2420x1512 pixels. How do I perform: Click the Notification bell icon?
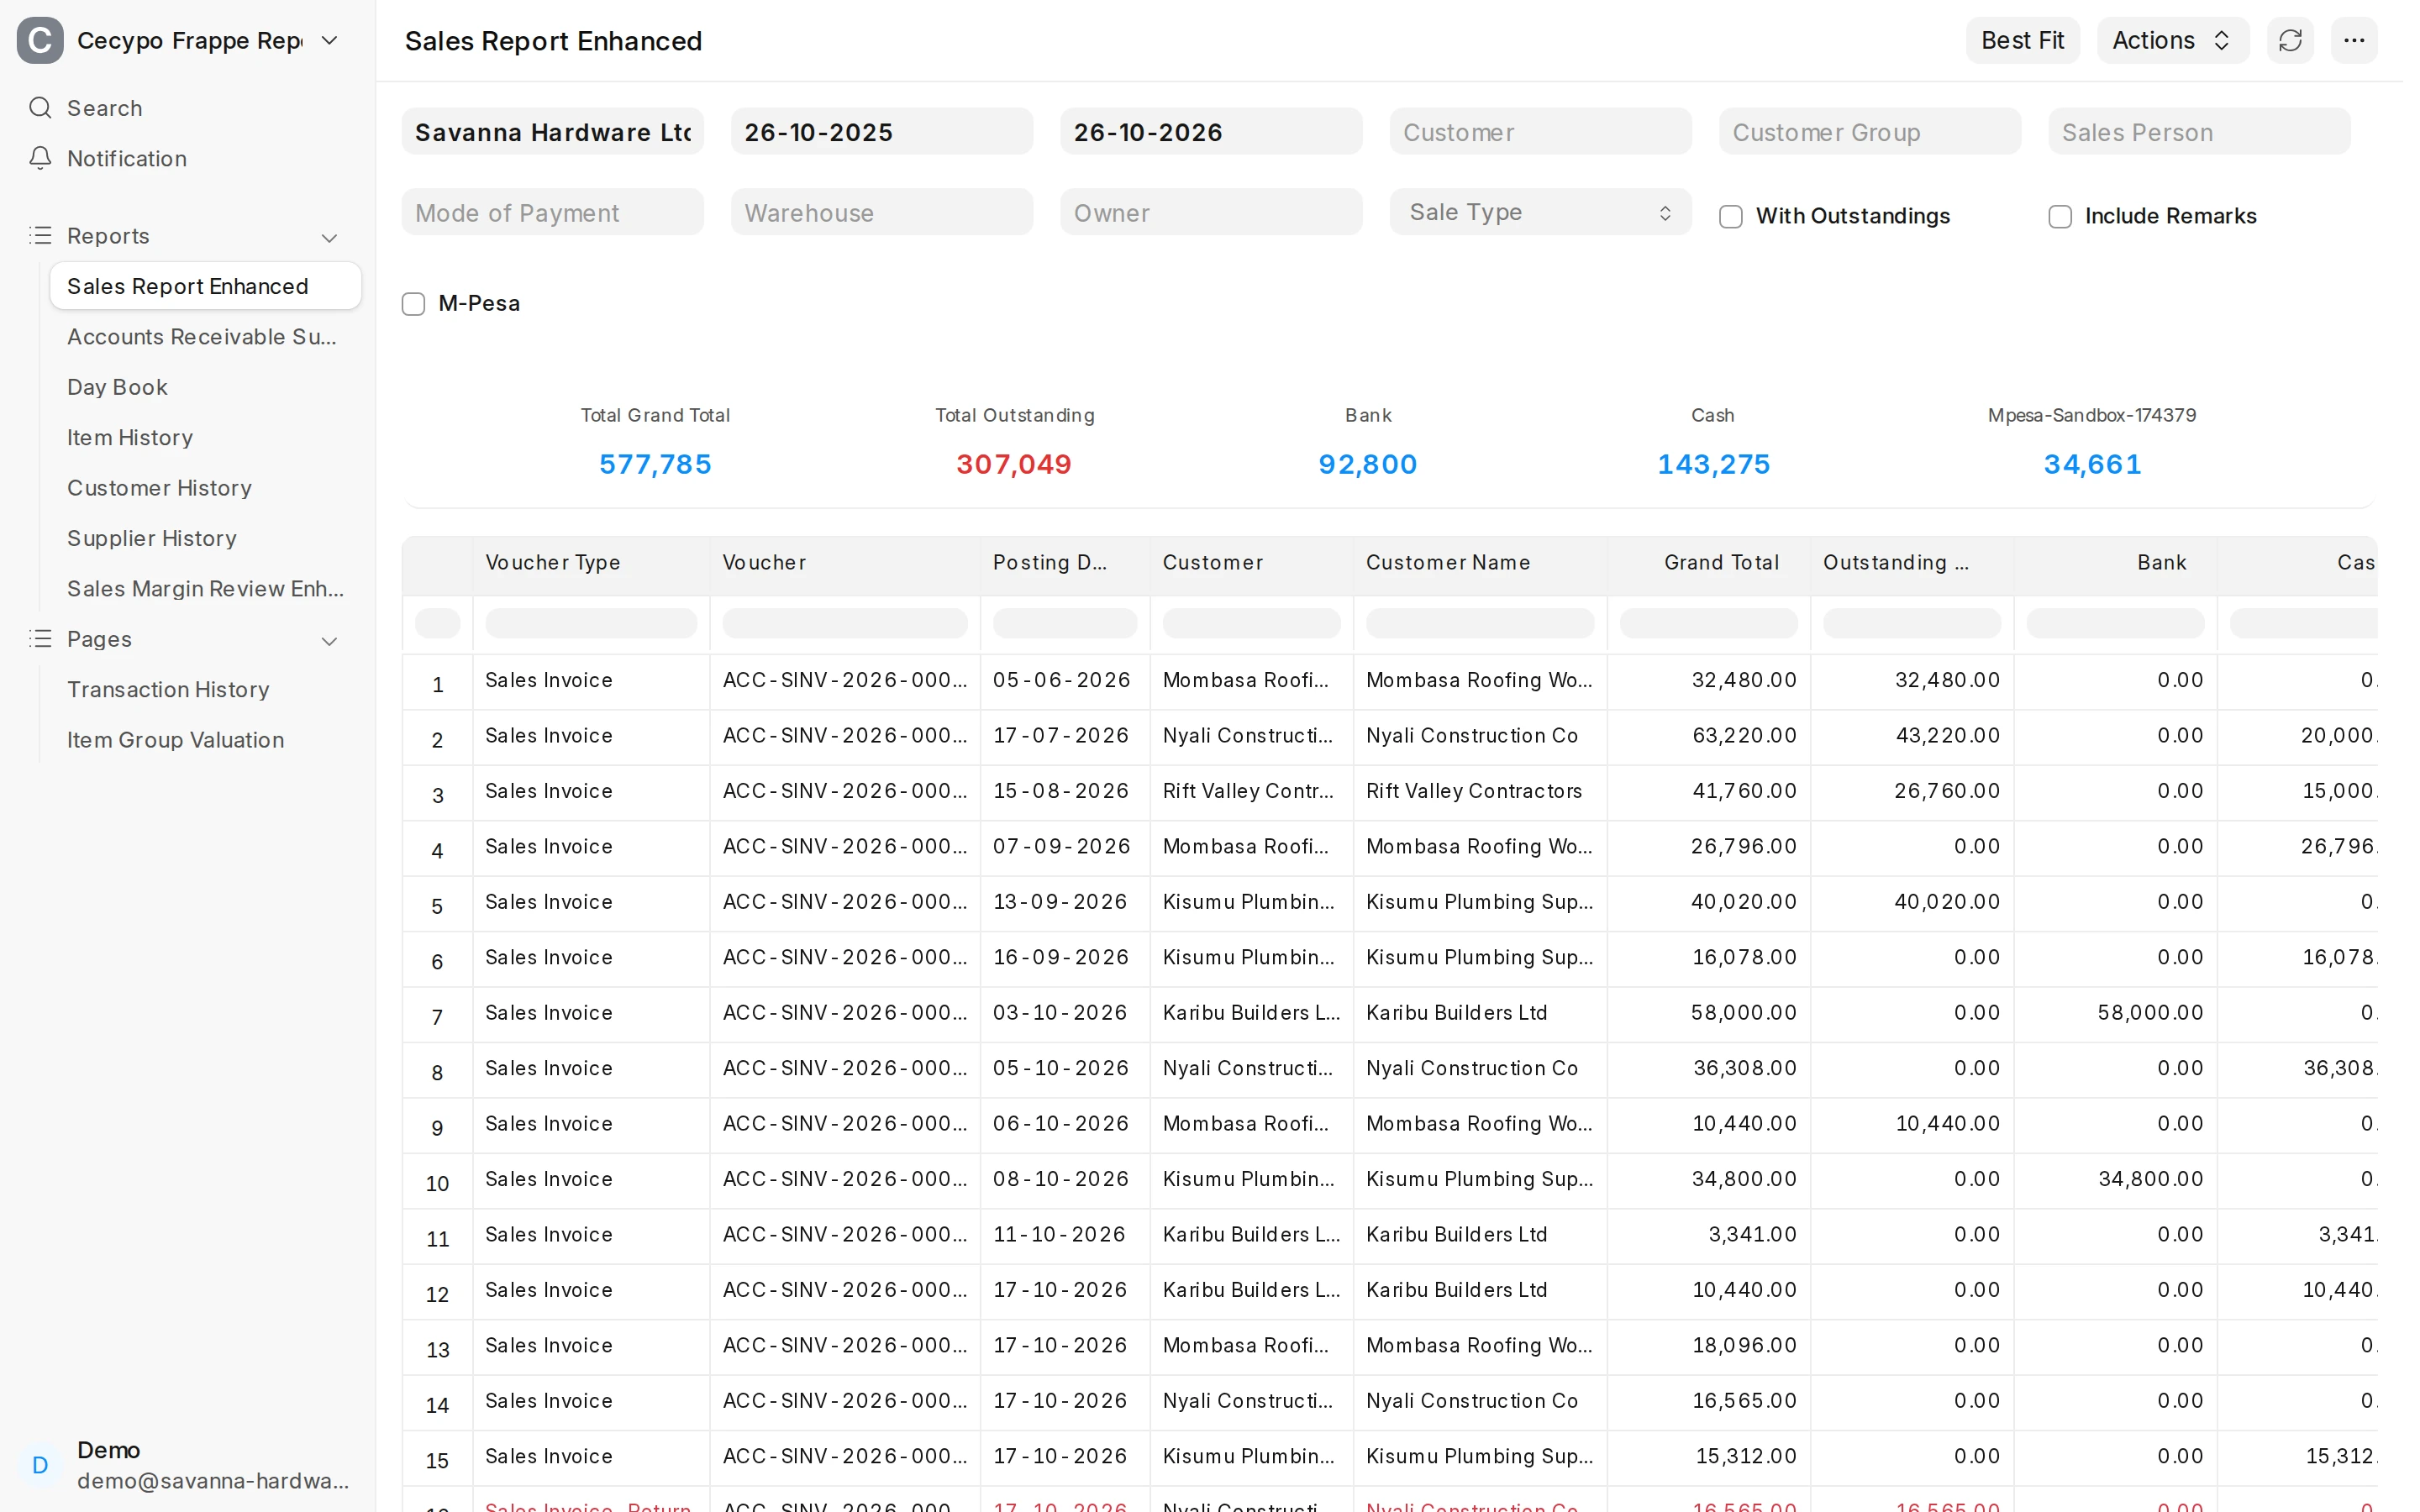pos(40,158)
